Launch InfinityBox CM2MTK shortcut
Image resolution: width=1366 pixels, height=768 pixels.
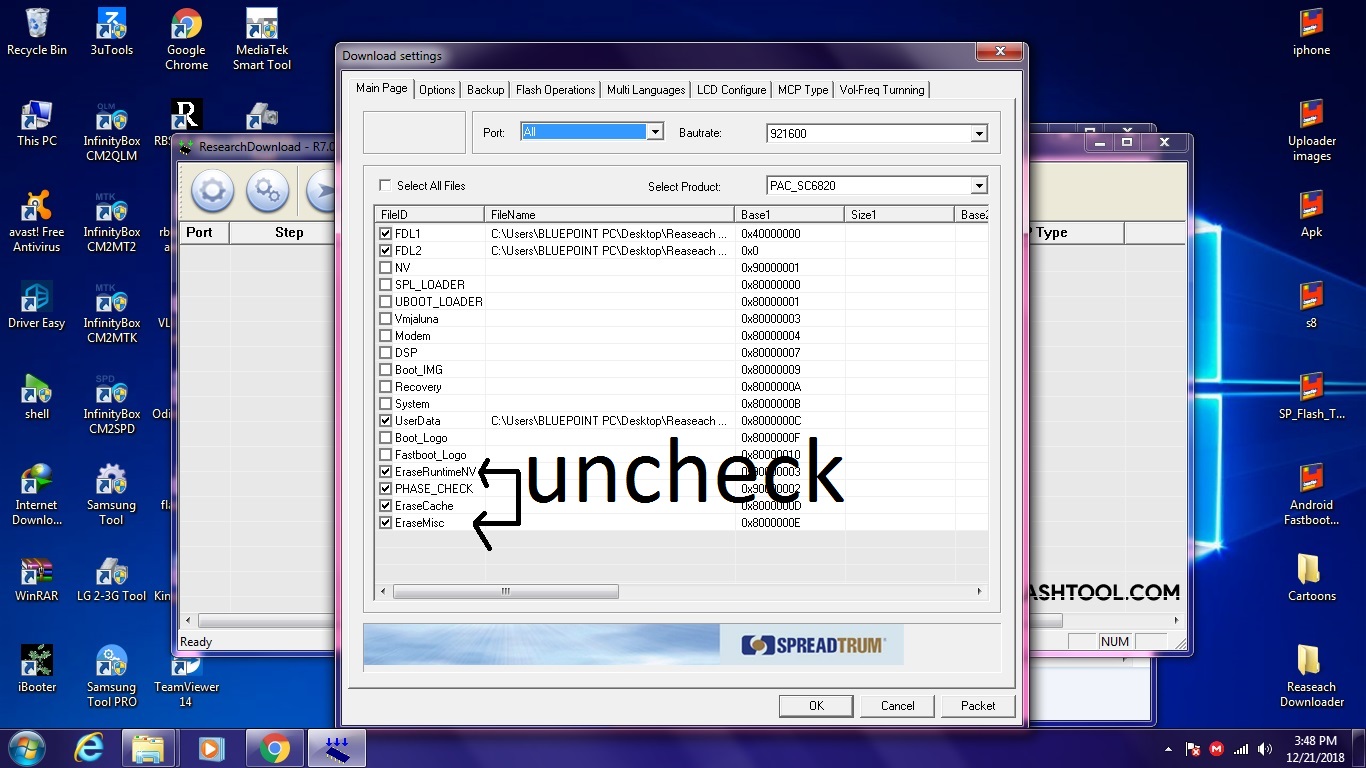point(111,312)
